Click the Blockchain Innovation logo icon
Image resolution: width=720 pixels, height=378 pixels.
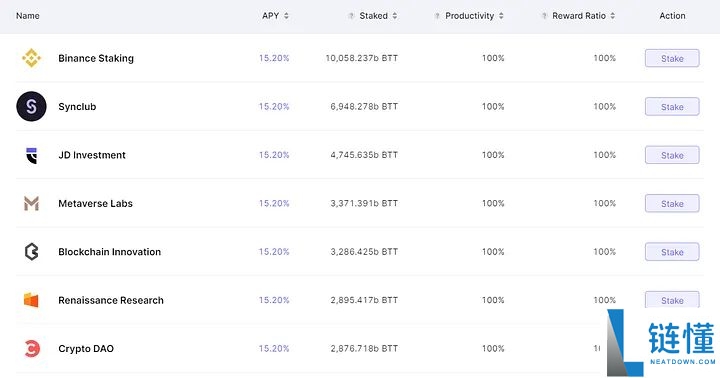[x=31, y=252]
